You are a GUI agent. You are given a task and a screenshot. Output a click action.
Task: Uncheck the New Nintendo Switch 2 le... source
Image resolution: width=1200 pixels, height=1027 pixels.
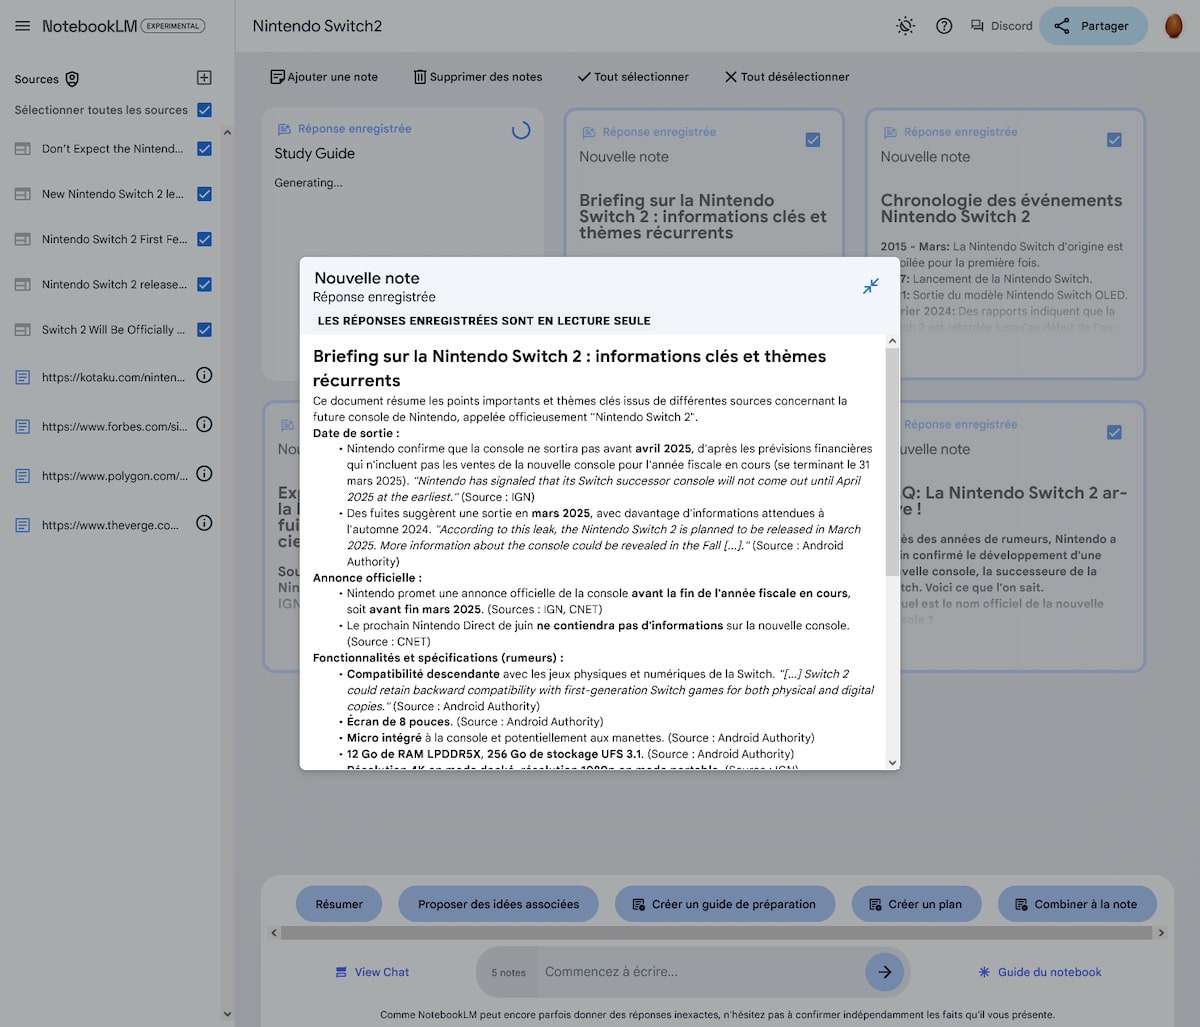(204, 194)
